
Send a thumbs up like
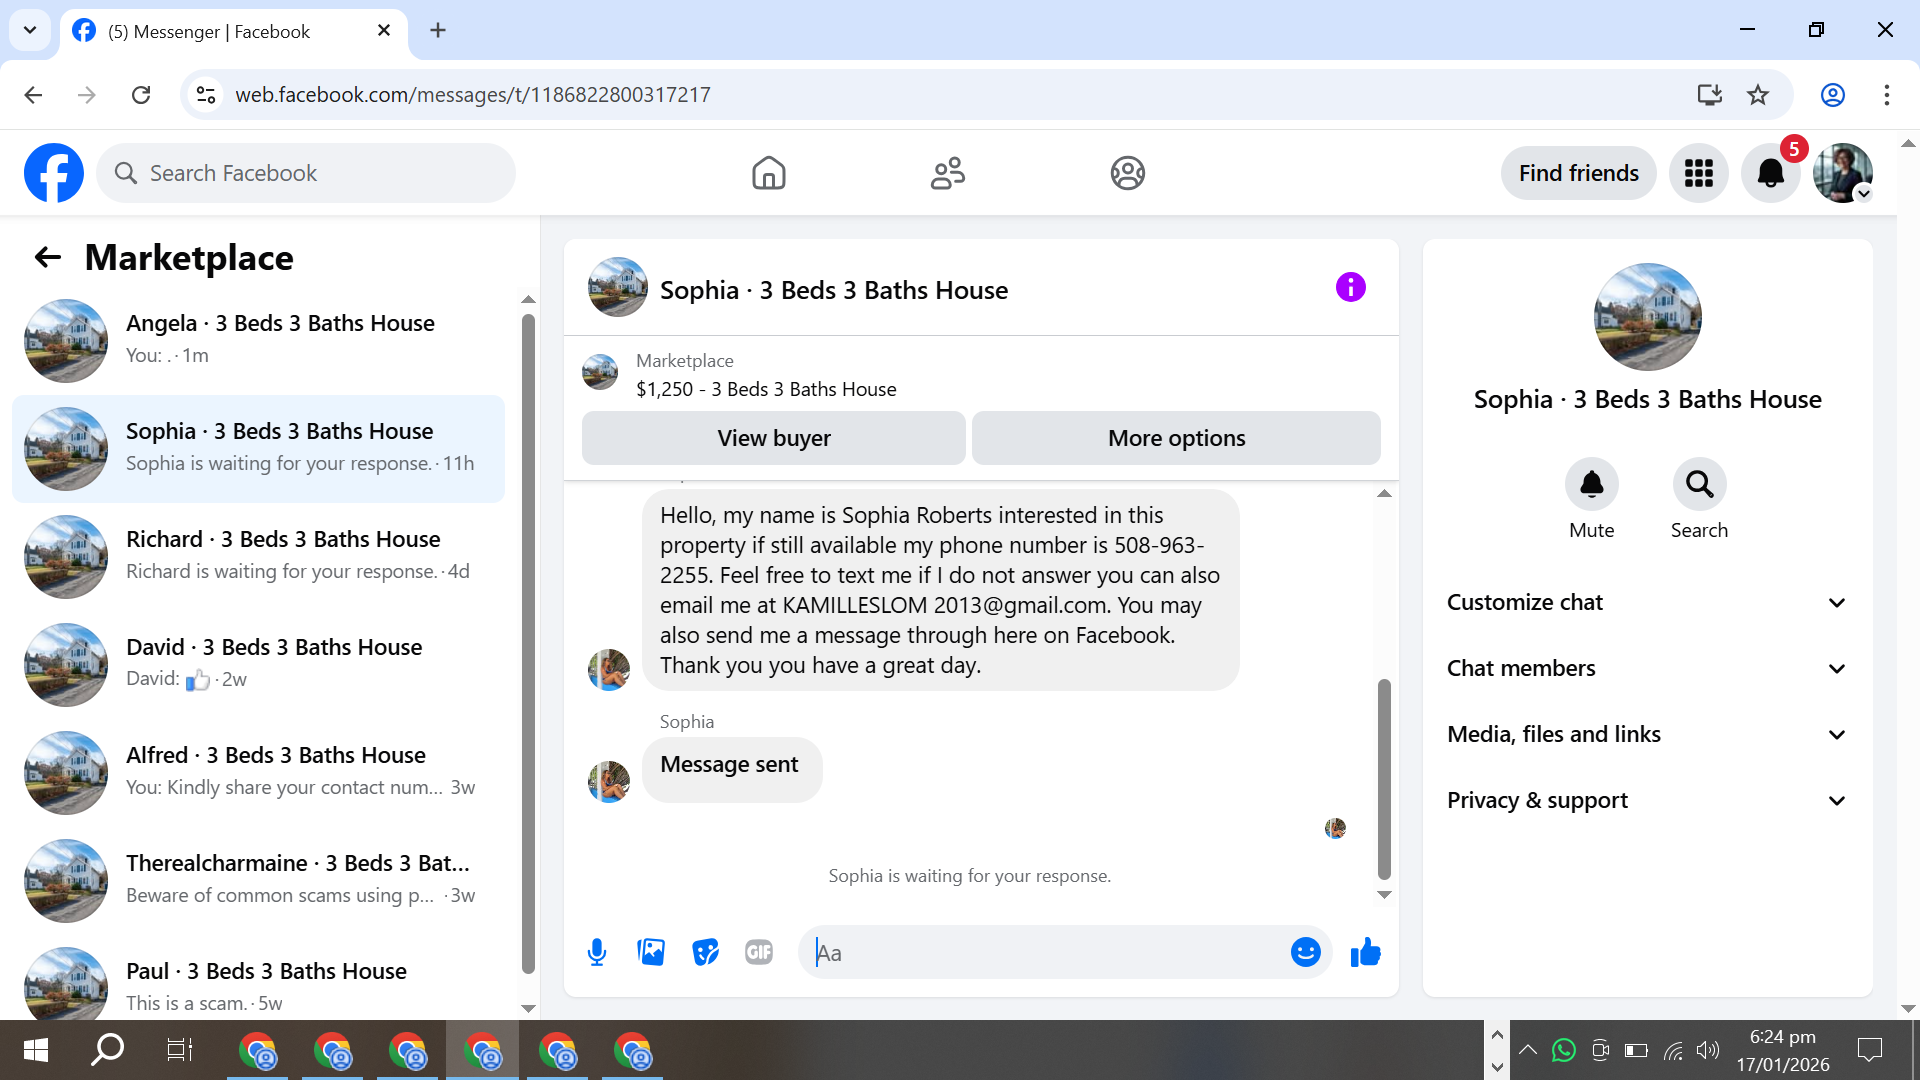[x=1365, y=952]
